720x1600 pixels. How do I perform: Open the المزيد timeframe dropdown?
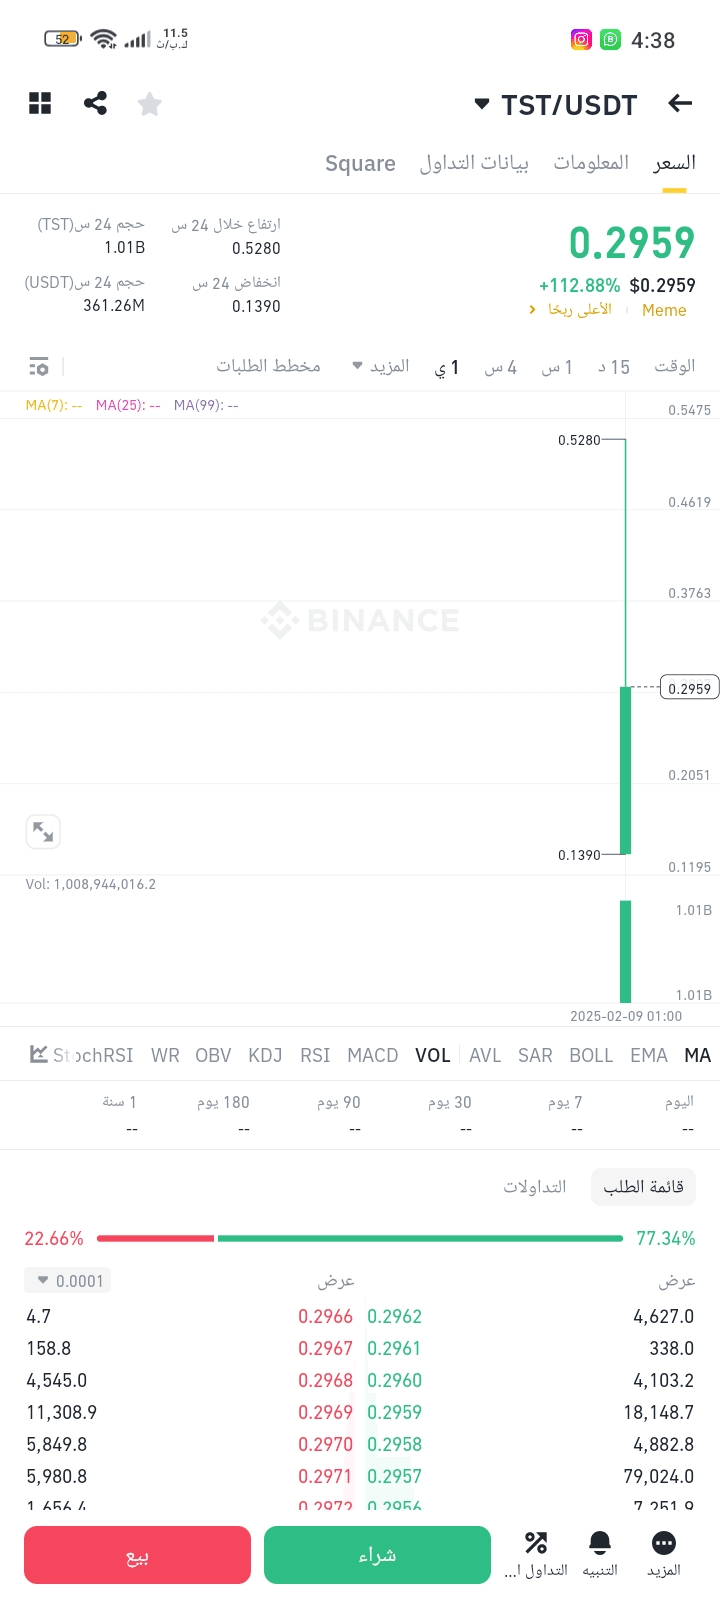pos(381,366)
